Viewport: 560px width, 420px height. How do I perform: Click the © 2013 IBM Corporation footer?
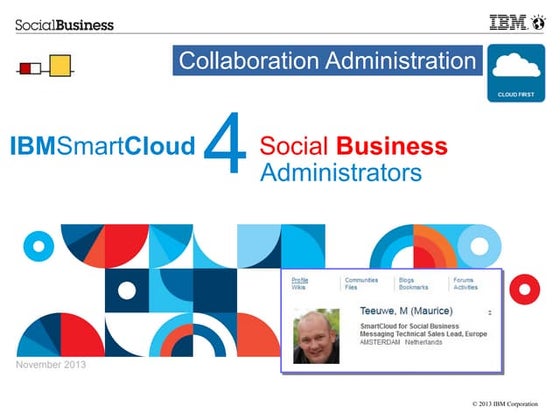point(505,404)
